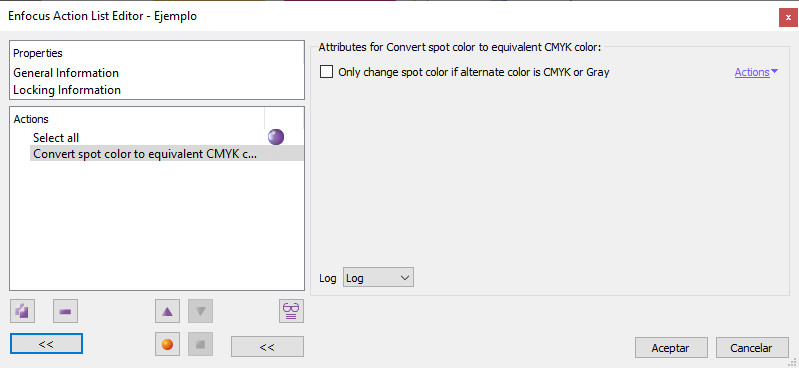Click the gray stop square button

click(x=200, y=345)
